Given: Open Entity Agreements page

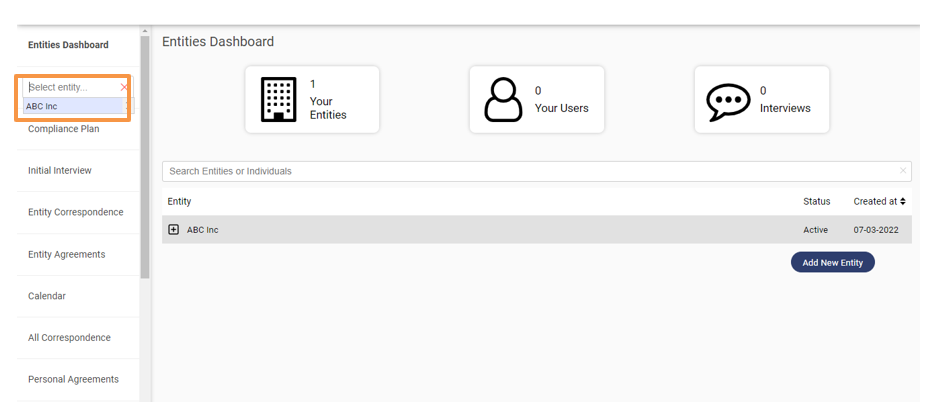Looking at the screenshot, I should tap(66, 255).
